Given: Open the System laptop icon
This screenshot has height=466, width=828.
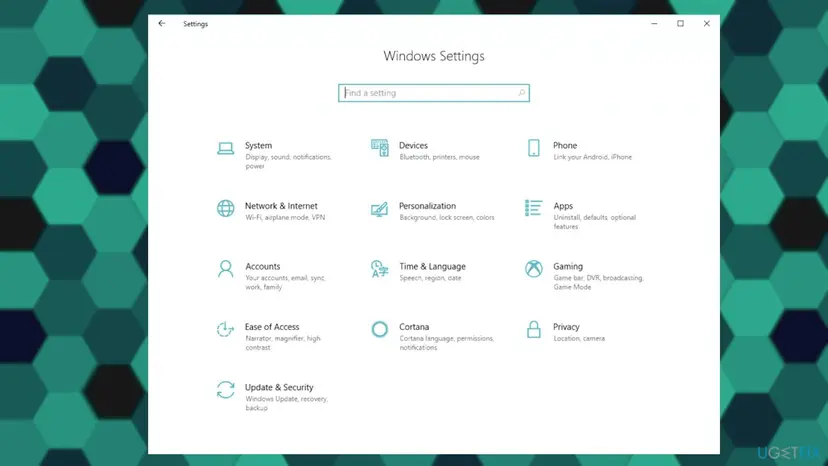Looking at the screenshot, I should (225, 148).
